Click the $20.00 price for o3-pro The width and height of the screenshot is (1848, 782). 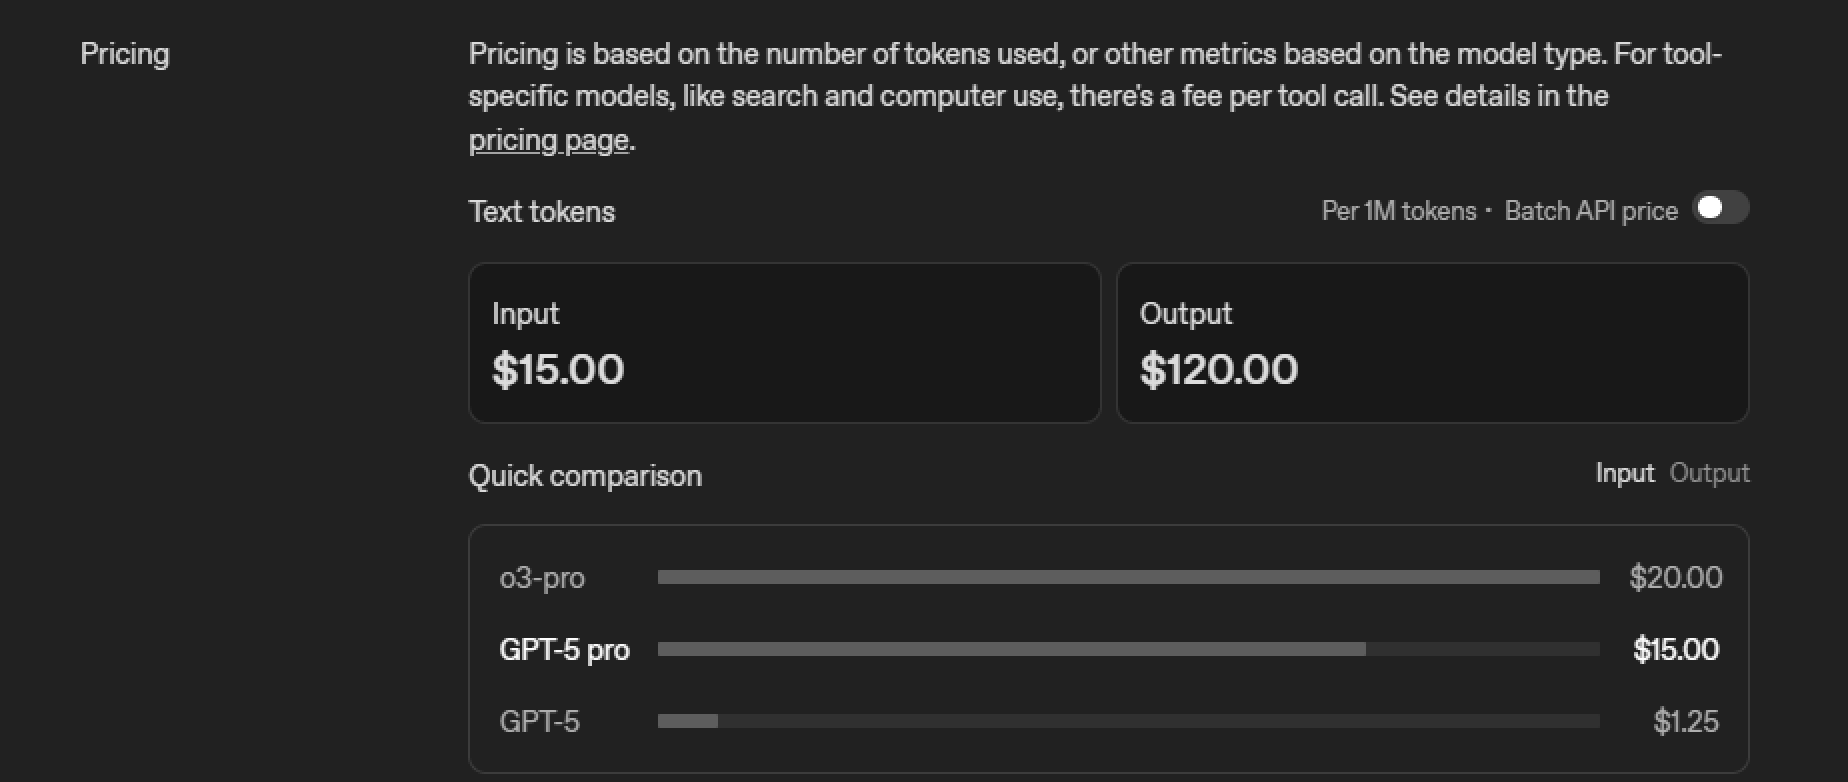pos(1675,577)
